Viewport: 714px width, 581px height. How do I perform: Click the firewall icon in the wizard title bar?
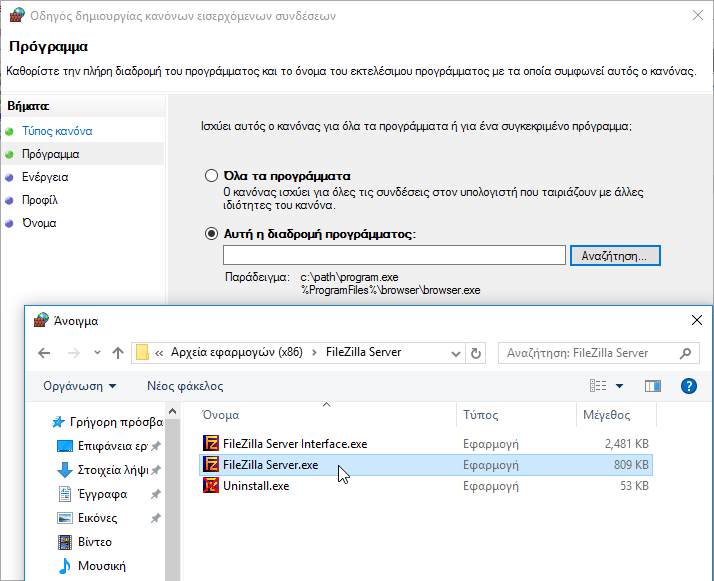click(x=17, y=15)
